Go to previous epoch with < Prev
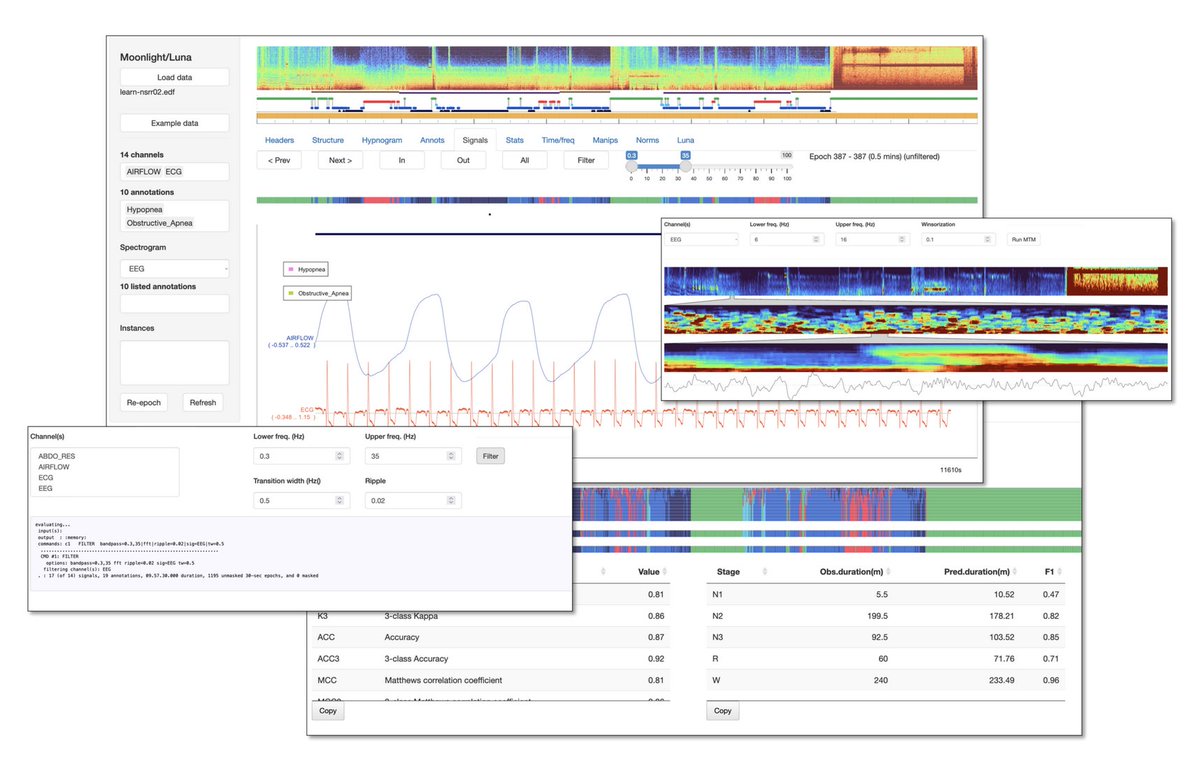Viewport: 1200px width, 775px height. tap(279, 160)
